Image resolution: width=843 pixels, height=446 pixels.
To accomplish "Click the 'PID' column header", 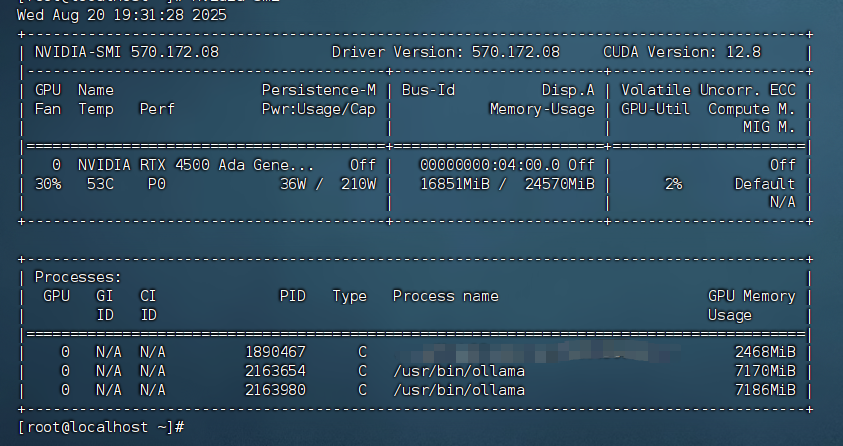I will [293, 296].
